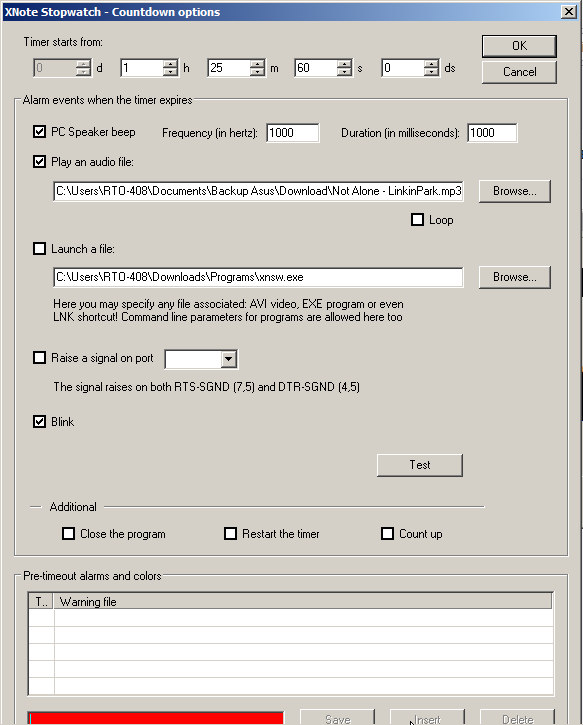Click the minutes field showing 25

[x=229, y=68]
